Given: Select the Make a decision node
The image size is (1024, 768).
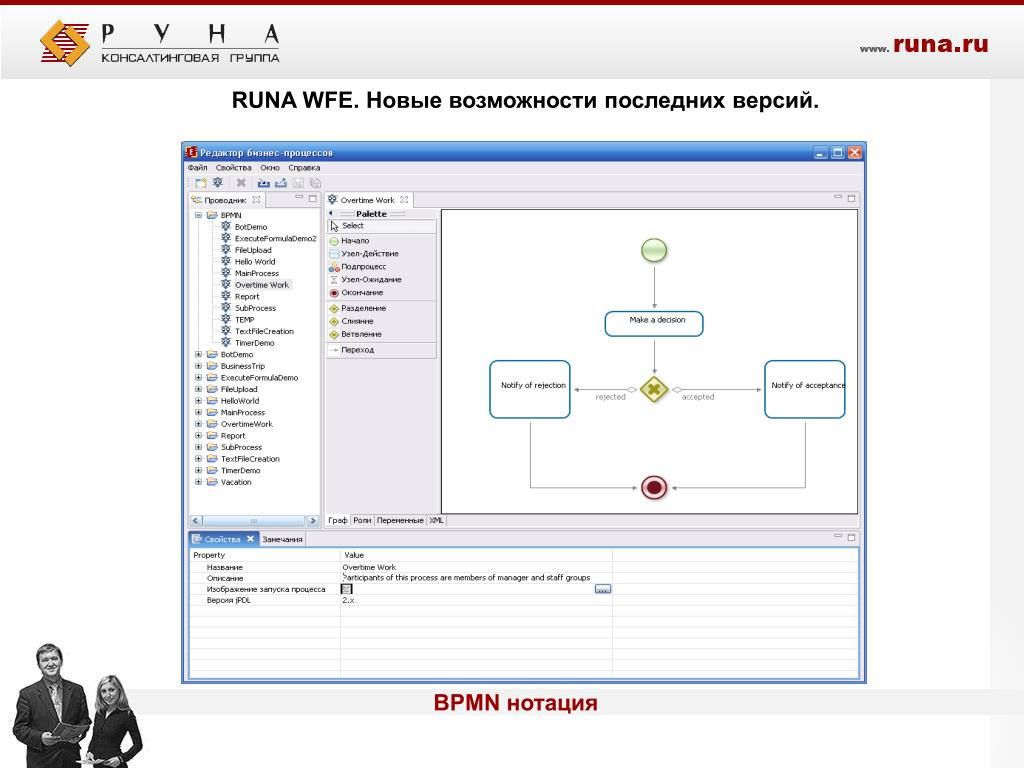Looking at the screenshot, I should 654,324.
